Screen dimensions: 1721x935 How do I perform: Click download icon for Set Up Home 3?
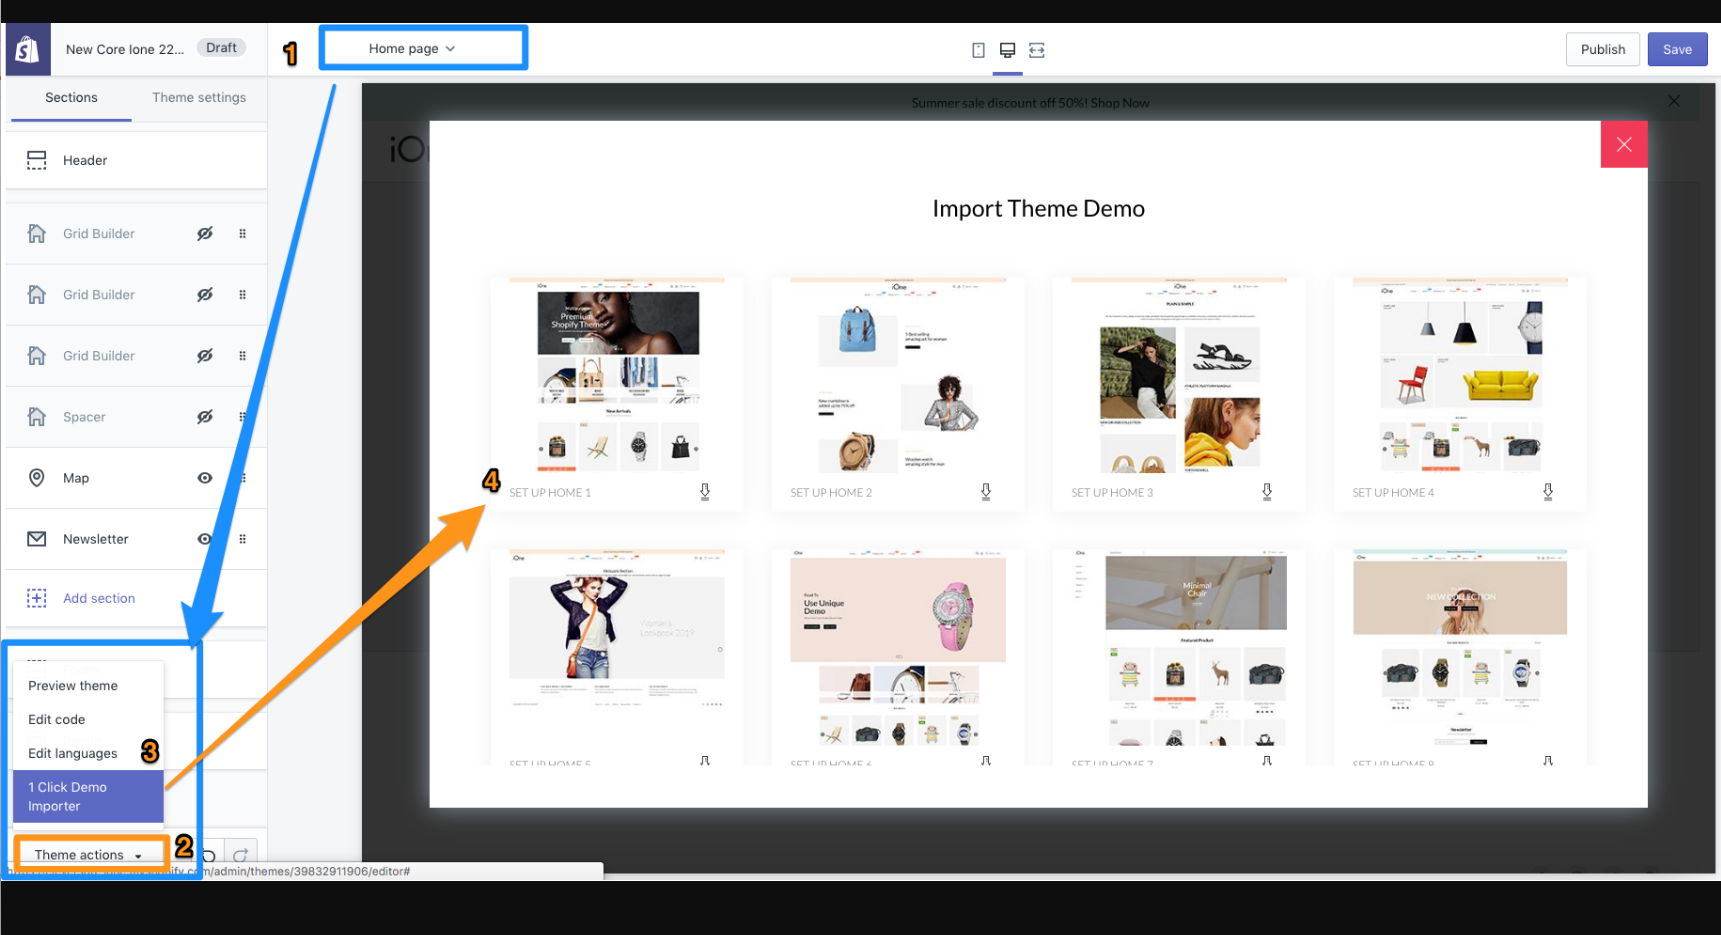coord(1267,492)
